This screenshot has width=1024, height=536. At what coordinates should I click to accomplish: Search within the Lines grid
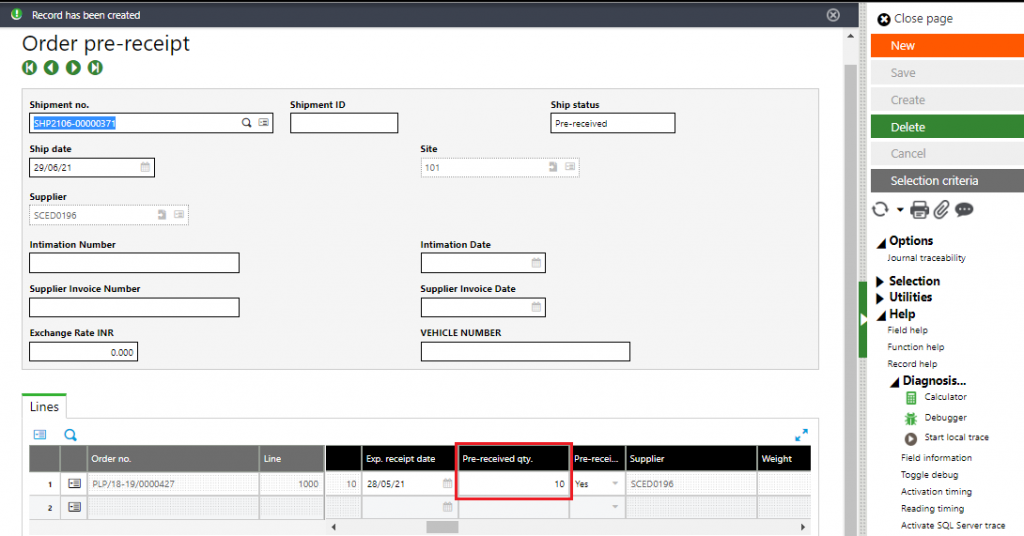(x=71, y=435)
